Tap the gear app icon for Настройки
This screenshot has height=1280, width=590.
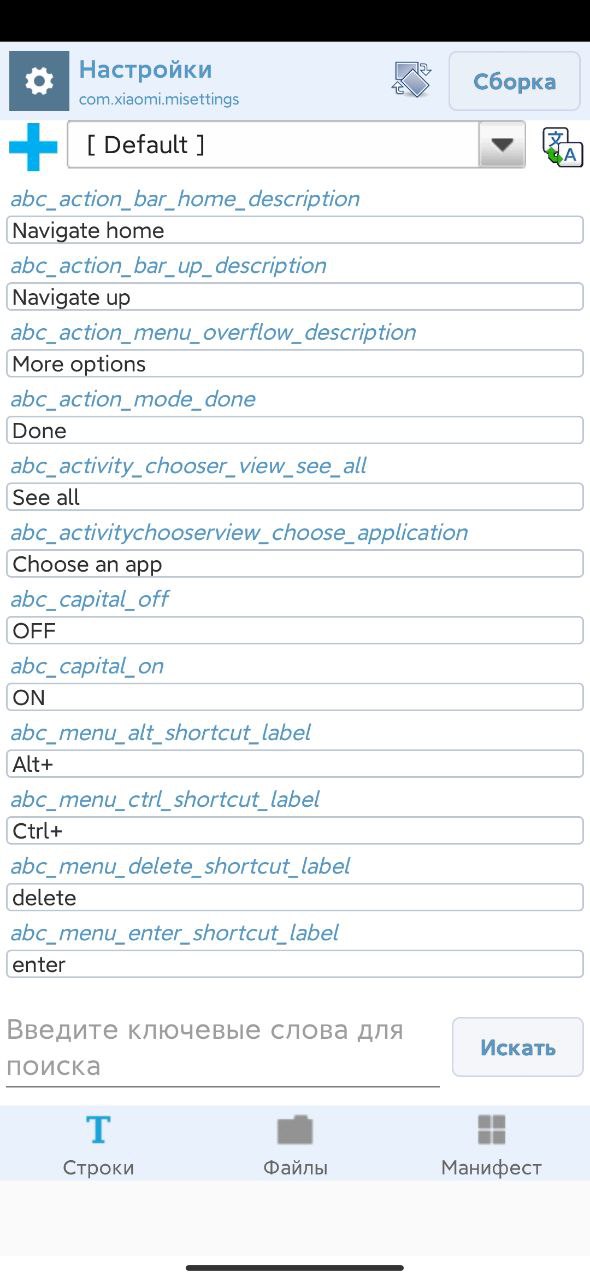39,81
